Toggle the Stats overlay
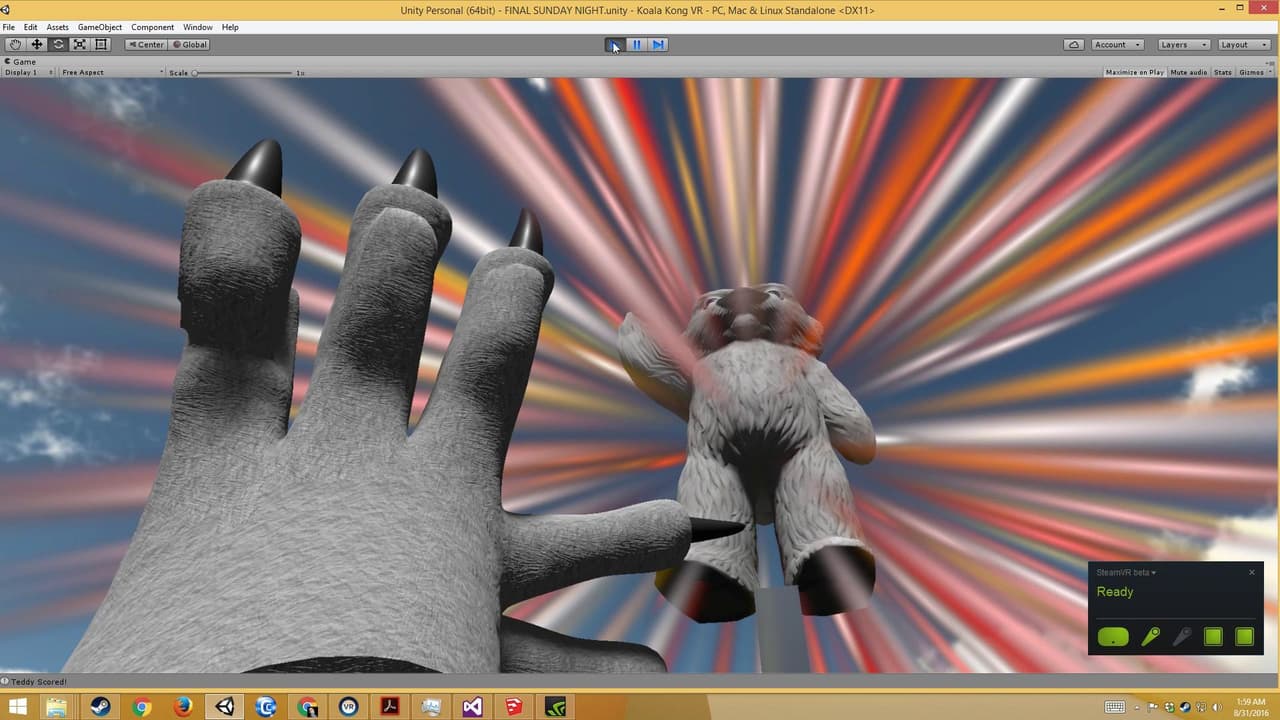 (1223, 73)
